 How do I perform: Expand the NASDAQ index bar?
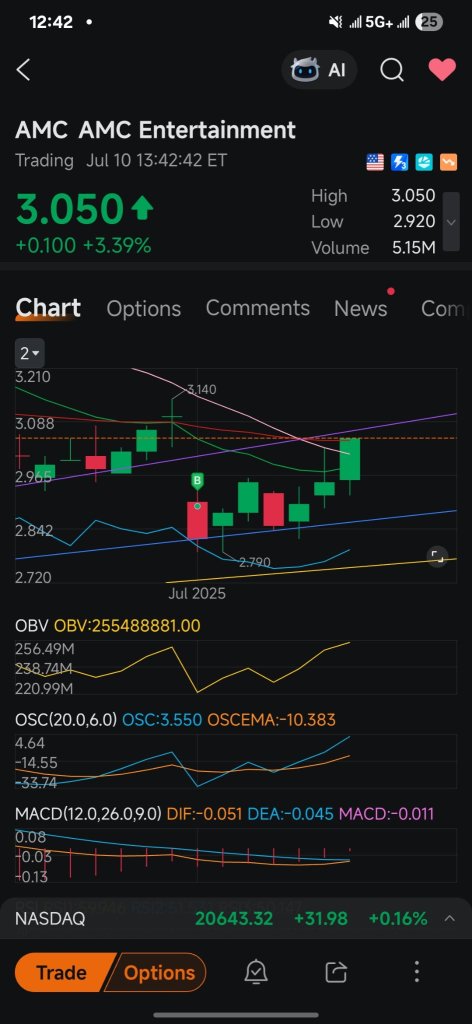[449, 918]
